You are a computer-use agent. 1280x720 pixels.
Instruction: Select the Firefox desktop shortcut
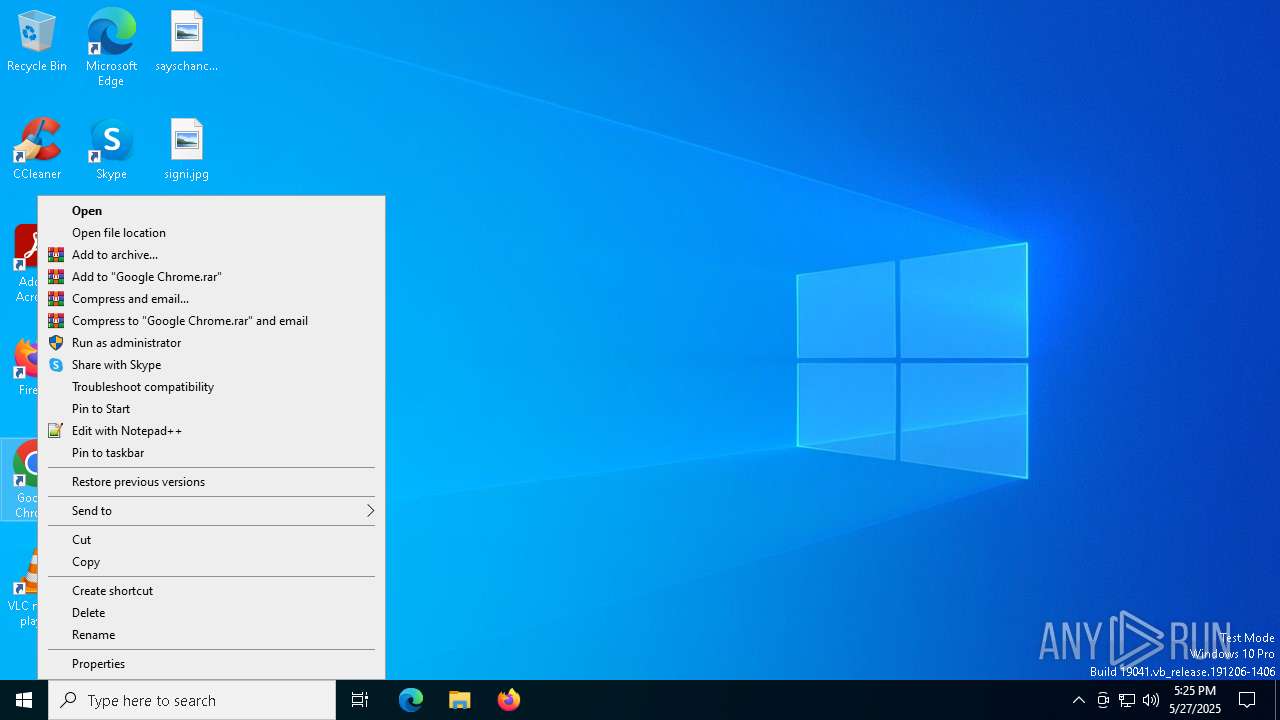point(25,366)
